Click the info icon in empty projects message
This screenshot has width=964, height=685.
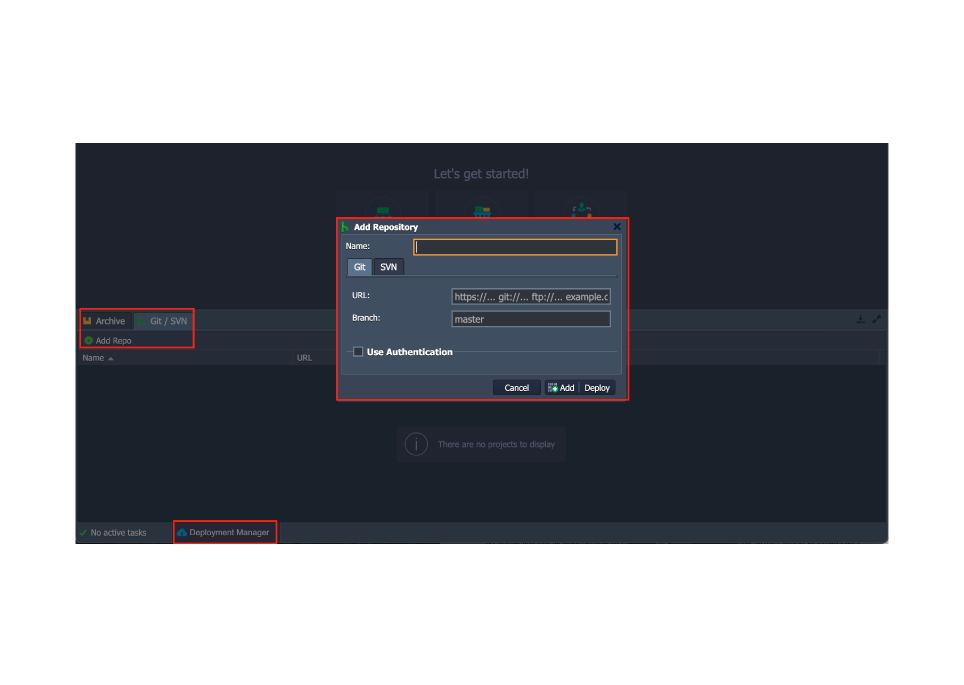coord(416,444)
